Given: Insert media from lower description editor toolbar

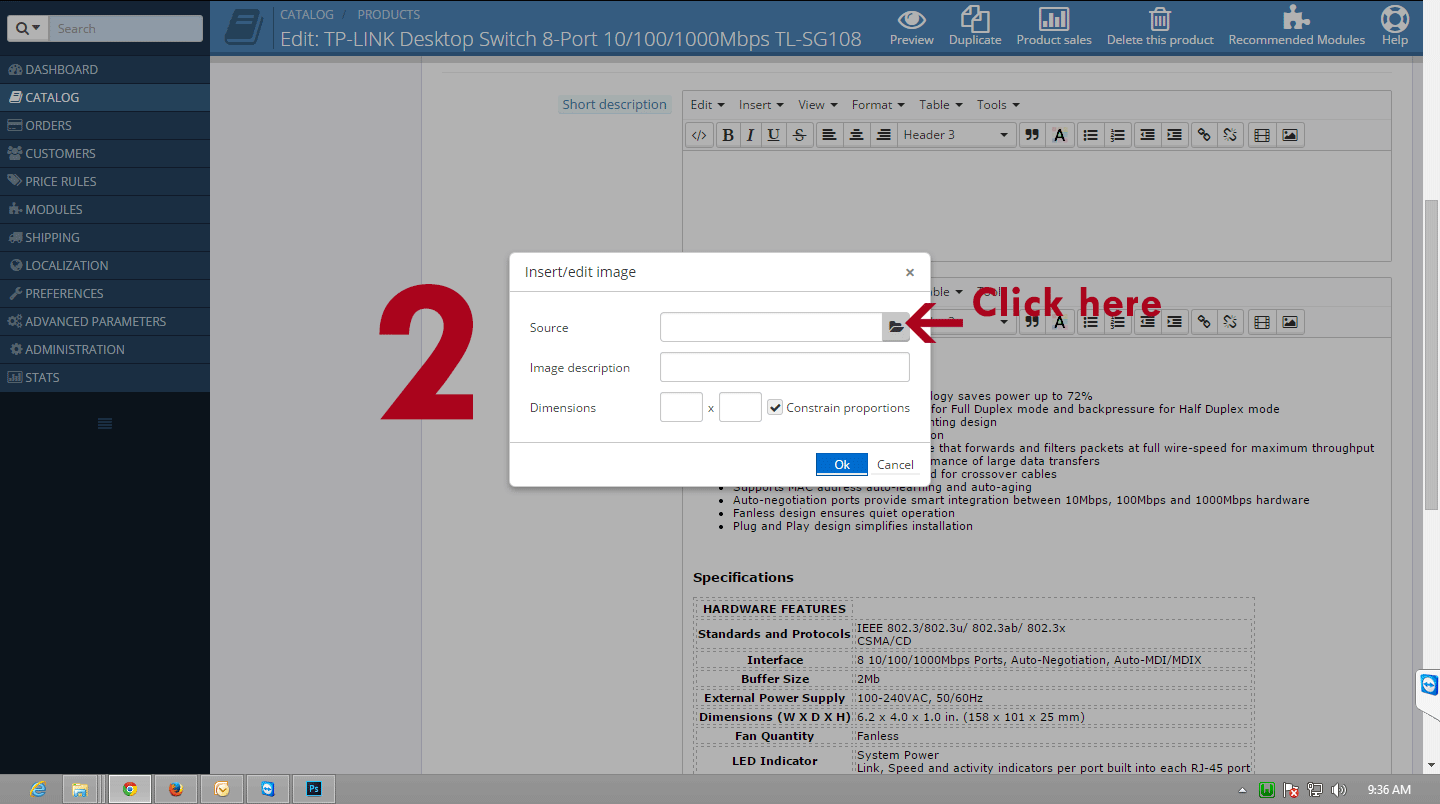Looking at the screenshot, I should point(1262,322).
